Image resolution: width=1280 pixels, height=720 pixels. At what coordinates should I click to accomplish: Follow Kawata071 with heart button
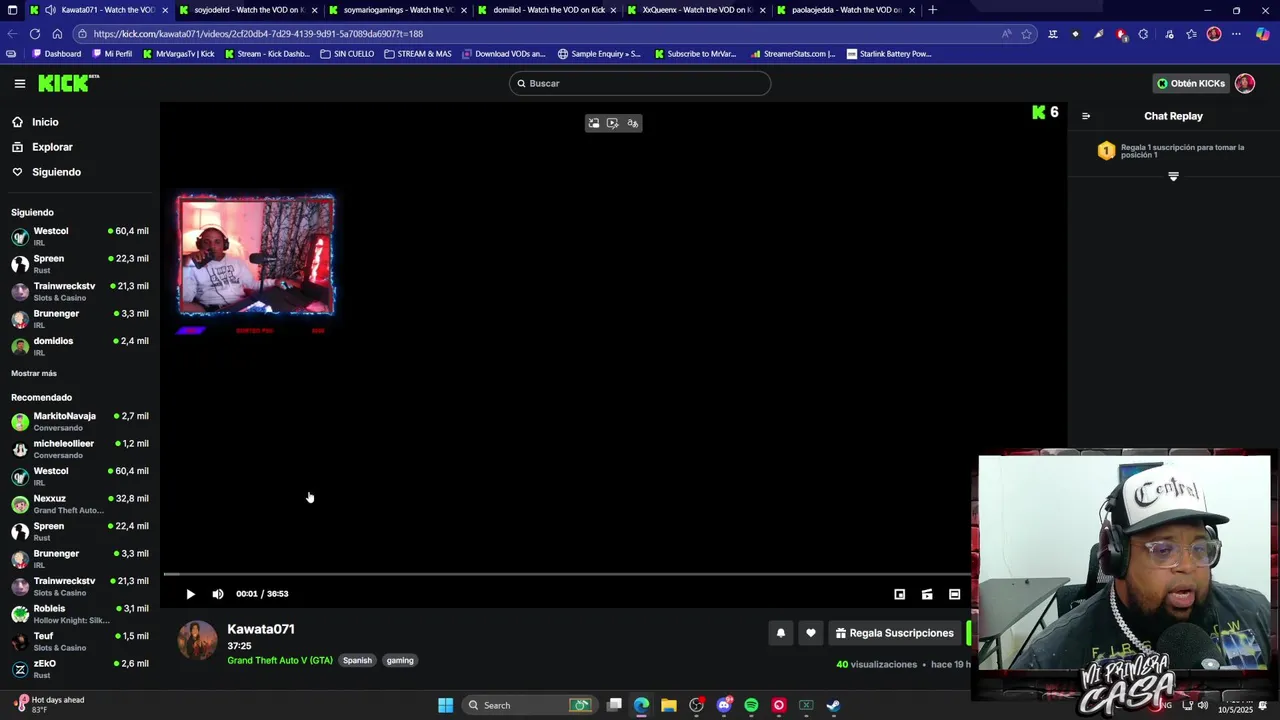point(811,633)
